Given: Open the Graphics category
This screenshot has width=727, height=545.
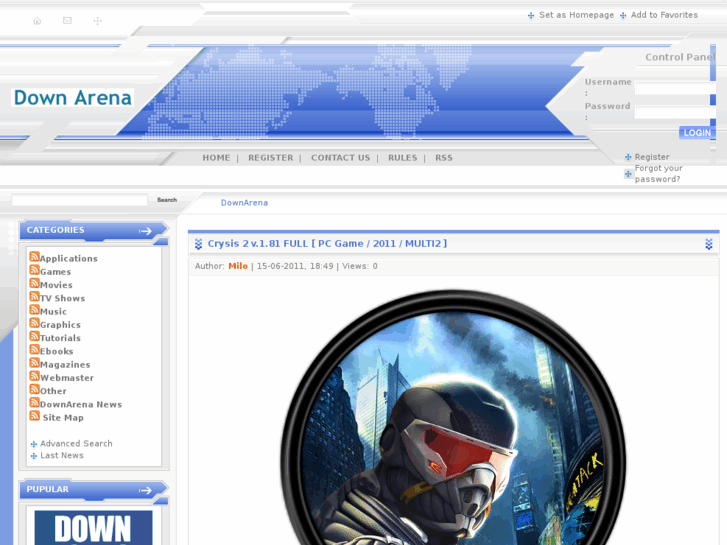Looking at the screenshot, I should 60,325.
